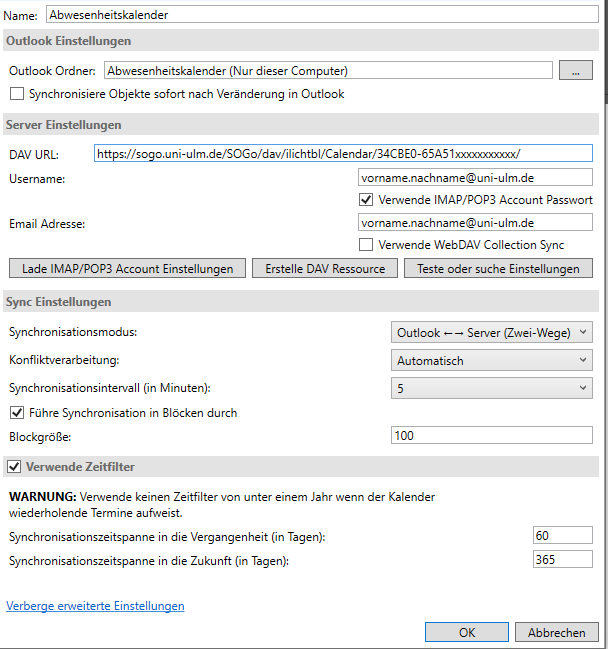Click the Name field containing Abwesenheitskalender
608x649 pixels.
[322, 14]
